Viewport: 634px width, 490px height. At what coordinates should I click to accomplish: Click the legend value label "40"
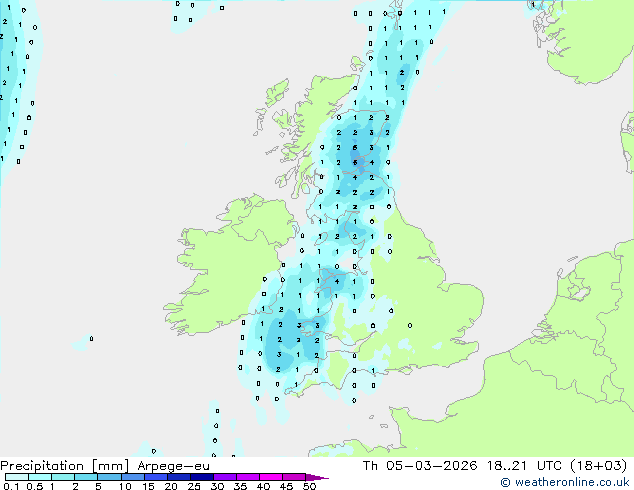[263, 486]
